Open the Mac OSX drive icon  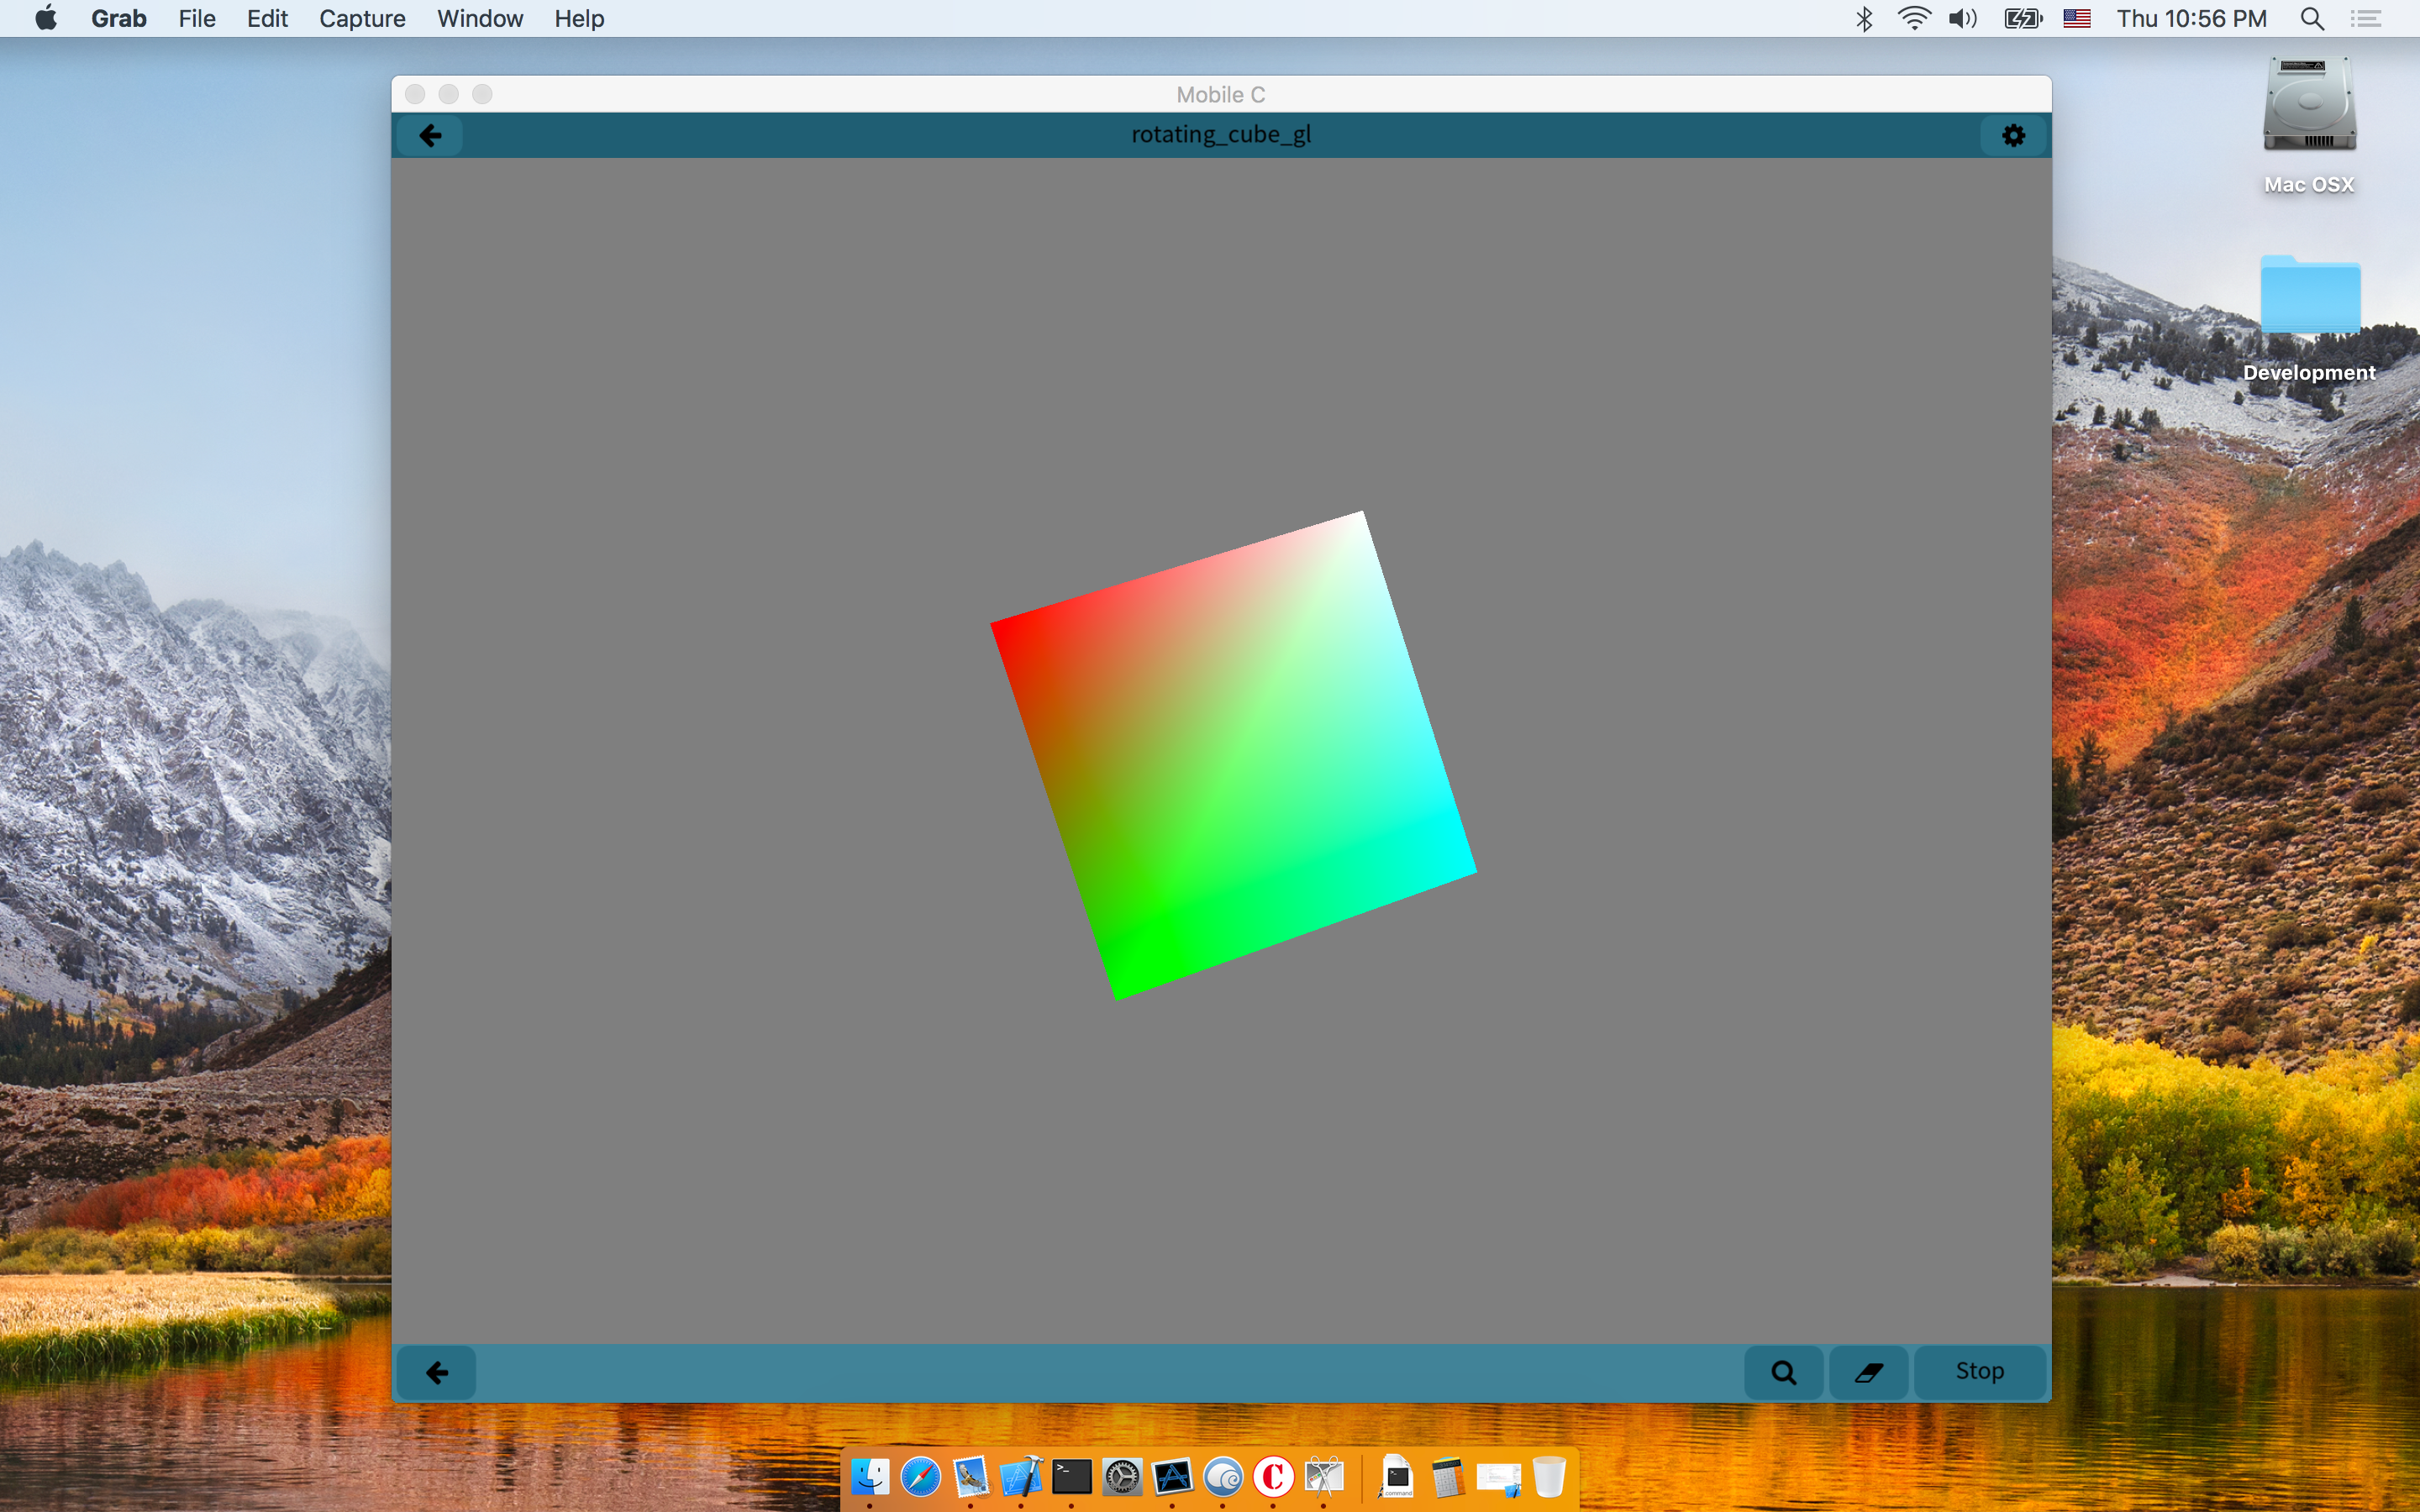coord(2309,105)
